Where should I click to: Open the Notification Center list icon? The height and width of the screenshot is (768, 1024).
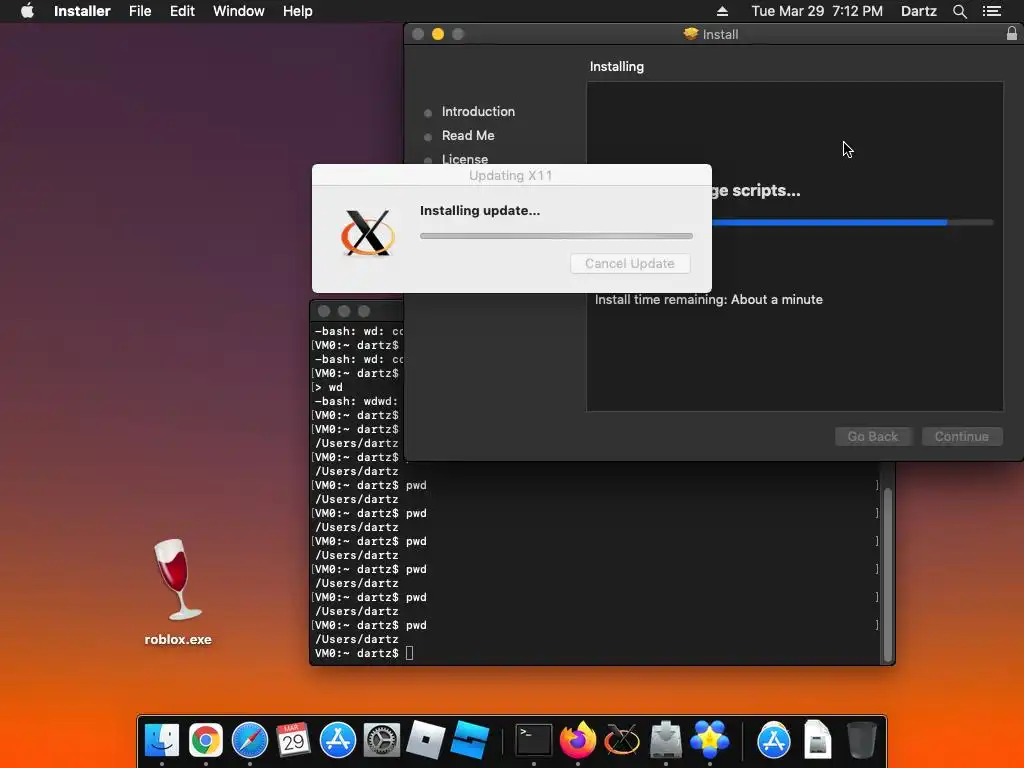point(992,11)
